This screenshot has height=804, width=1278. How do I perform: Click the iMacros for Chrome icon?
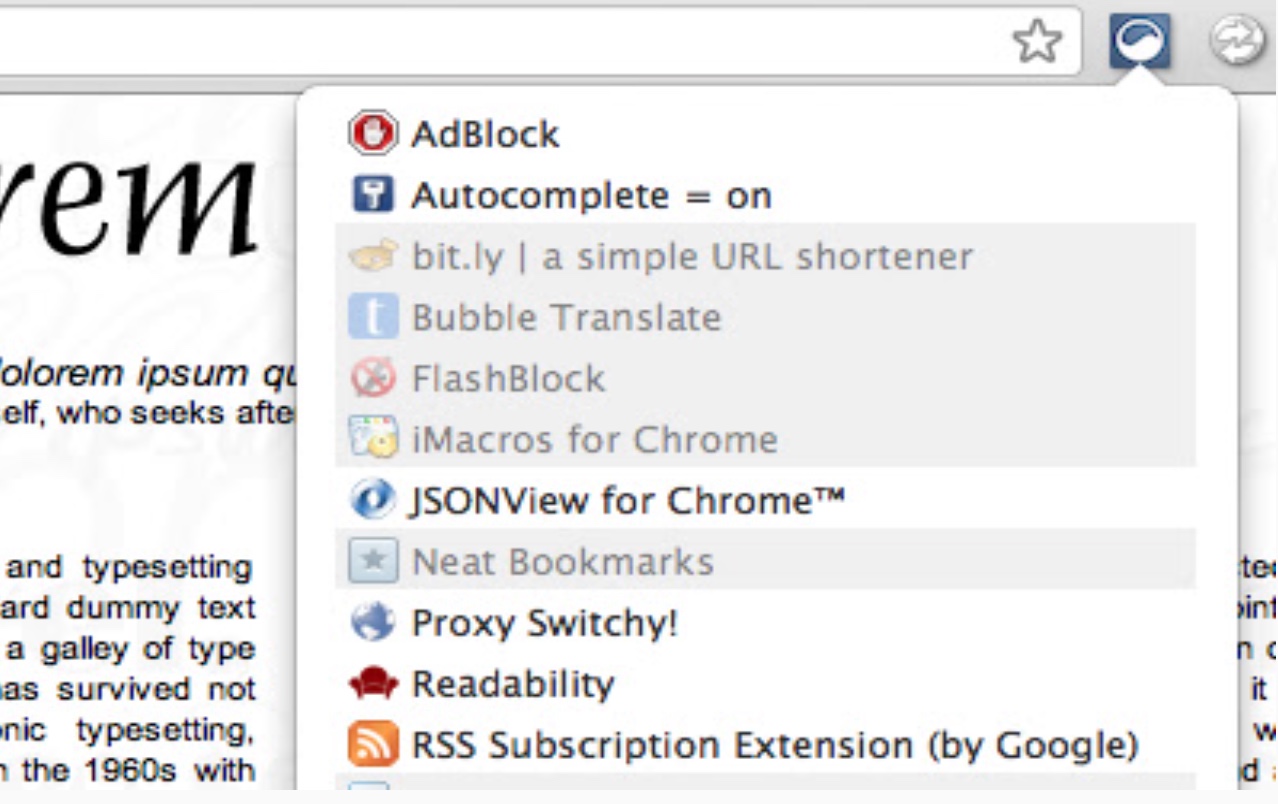tap(373, 439)
